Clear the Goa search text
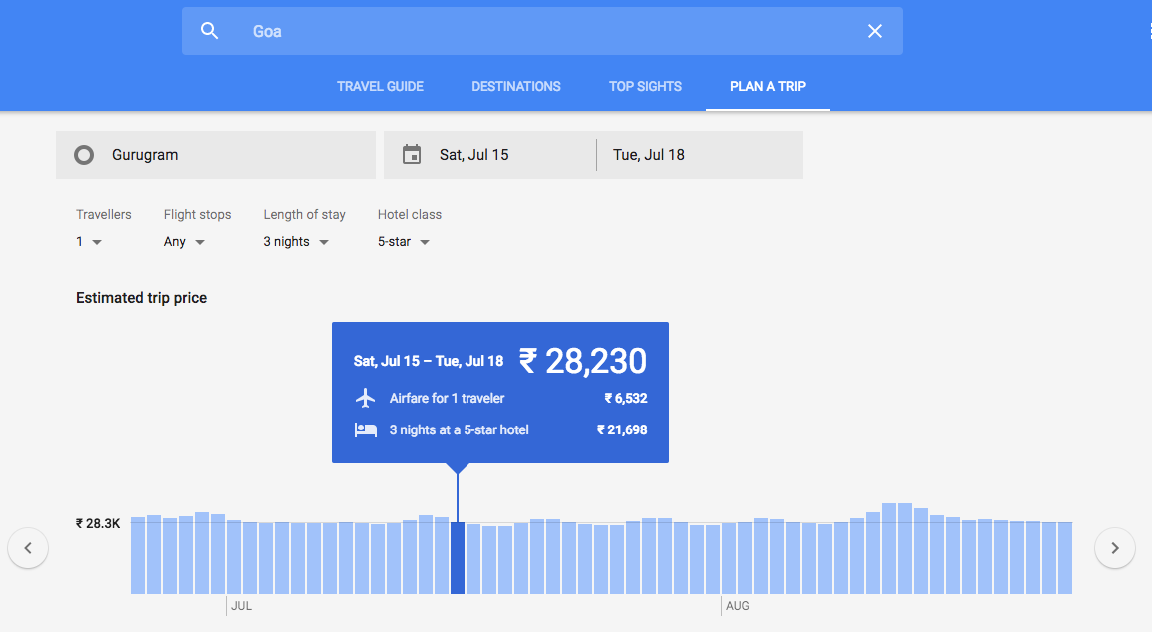The height and width of the screenshot is (632, 1152). [874, 31]
